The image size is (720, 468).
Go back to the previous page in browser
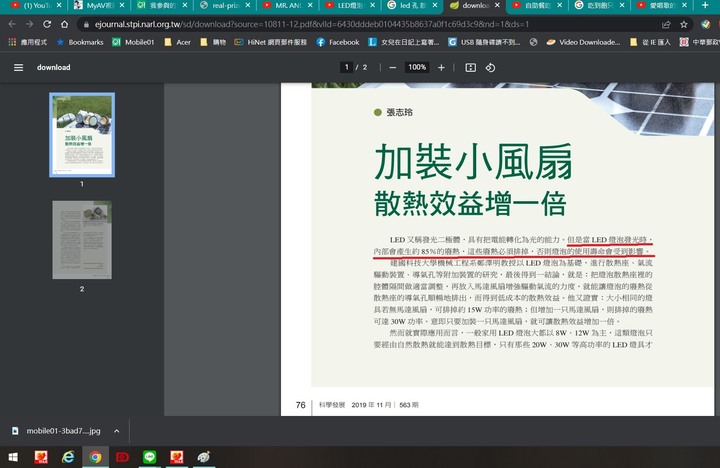click(12, 24)
